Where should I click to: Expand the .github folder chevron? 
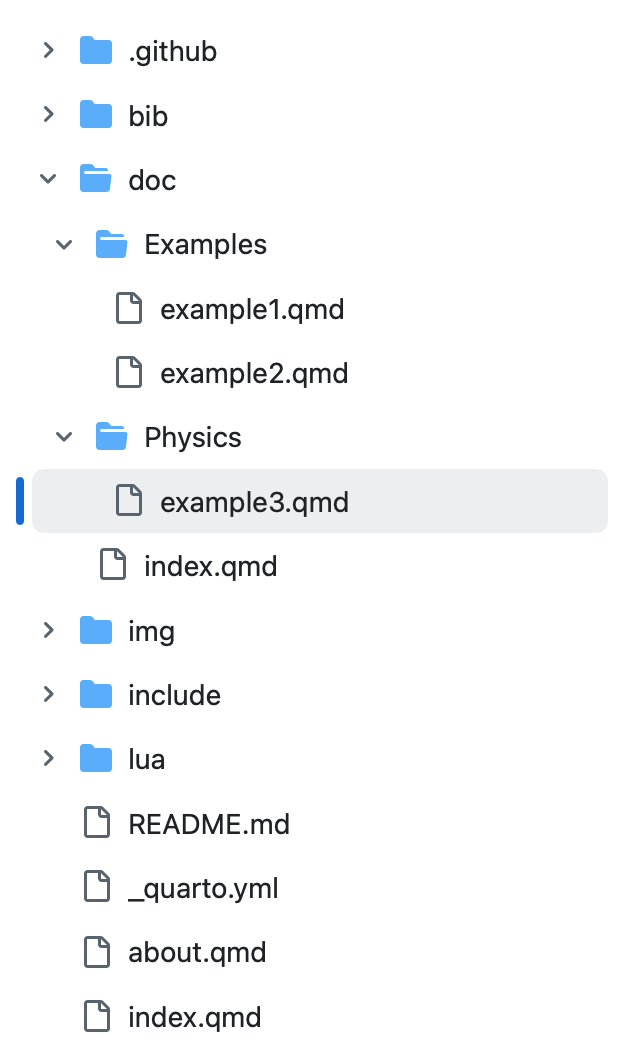point(48,51)
